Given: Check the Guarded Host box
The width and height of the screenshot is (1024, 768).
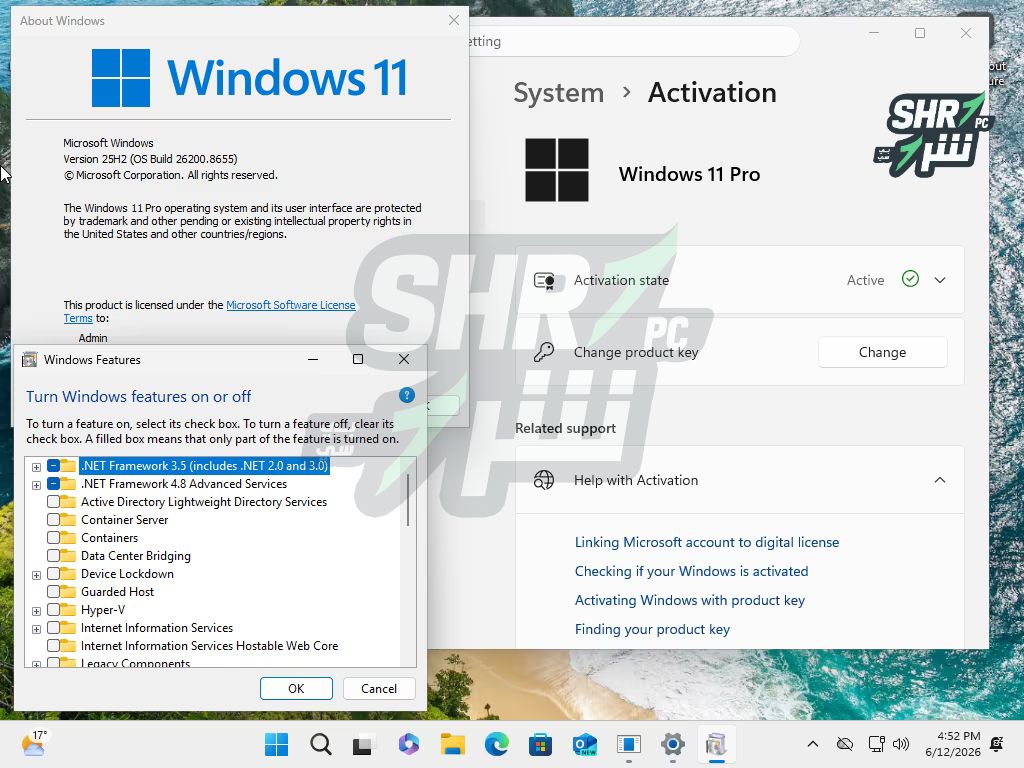Looking at the screenshot, I should (x=54, y=592).
